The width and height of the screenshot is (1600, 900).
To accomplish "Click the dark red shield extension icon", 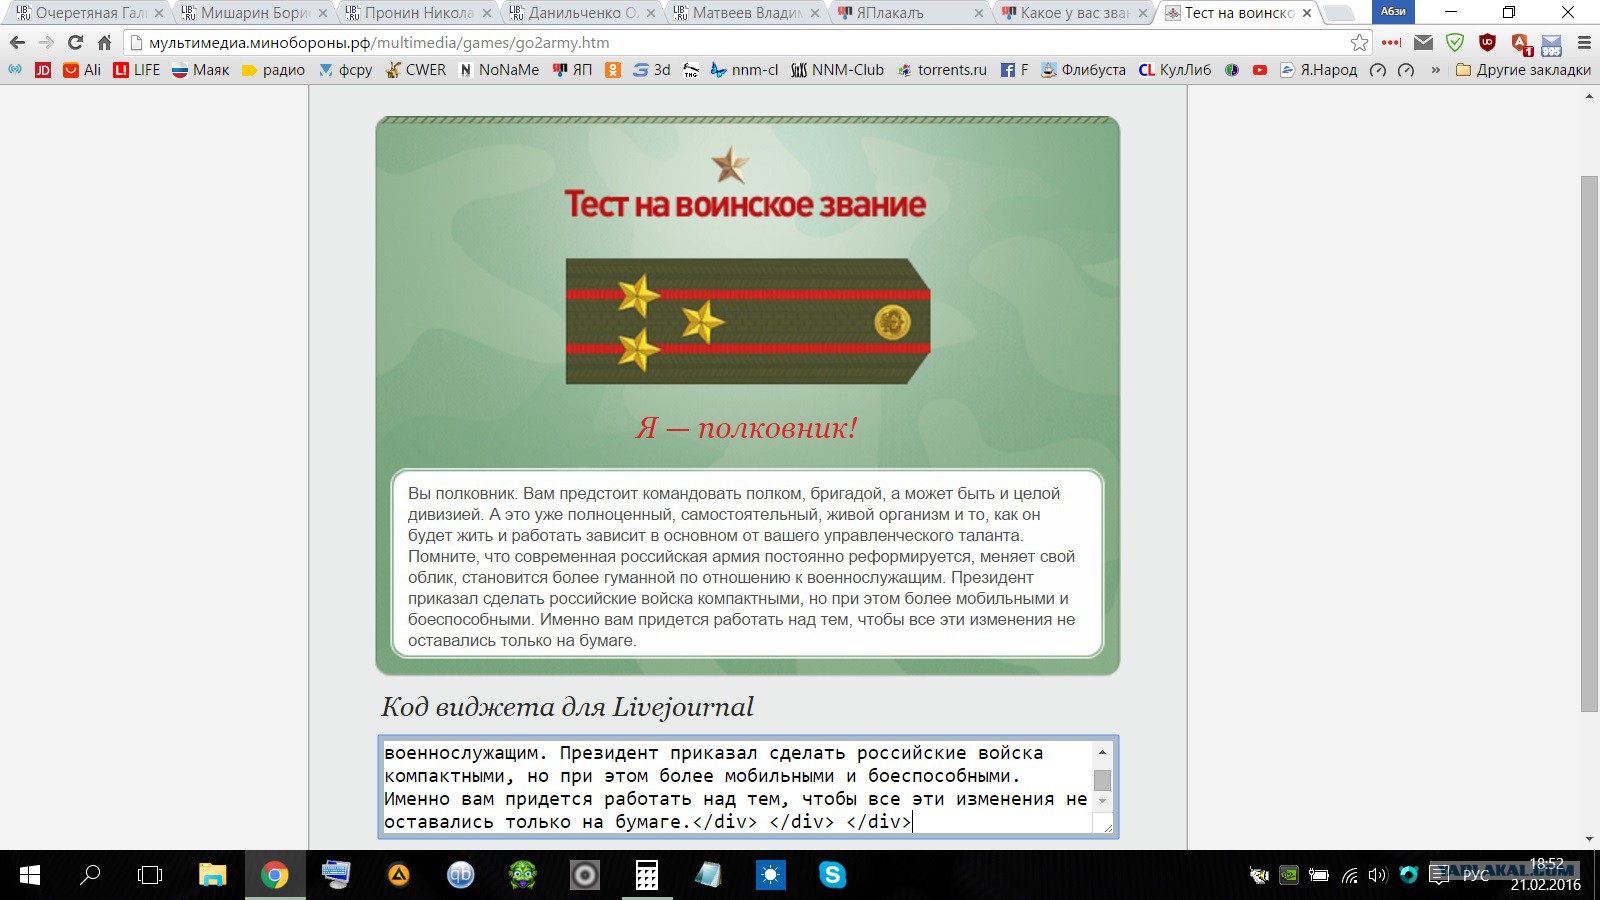I will (x=1487, y=43).
